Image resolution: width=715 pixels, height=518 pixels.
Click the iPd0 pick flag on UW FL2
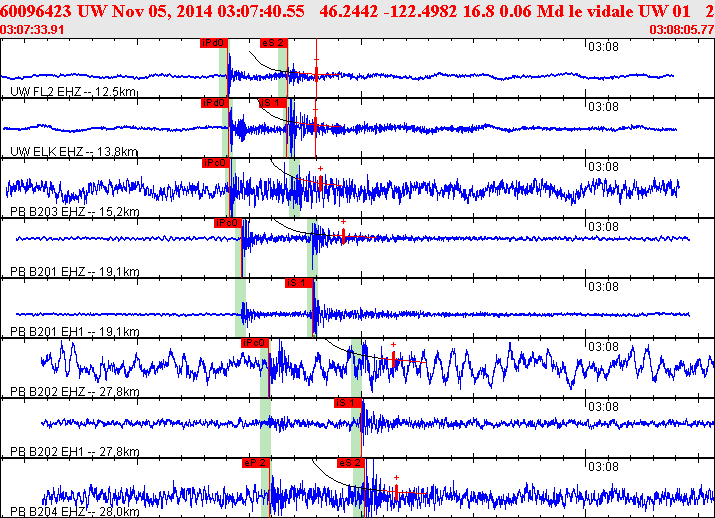point(213,44)
